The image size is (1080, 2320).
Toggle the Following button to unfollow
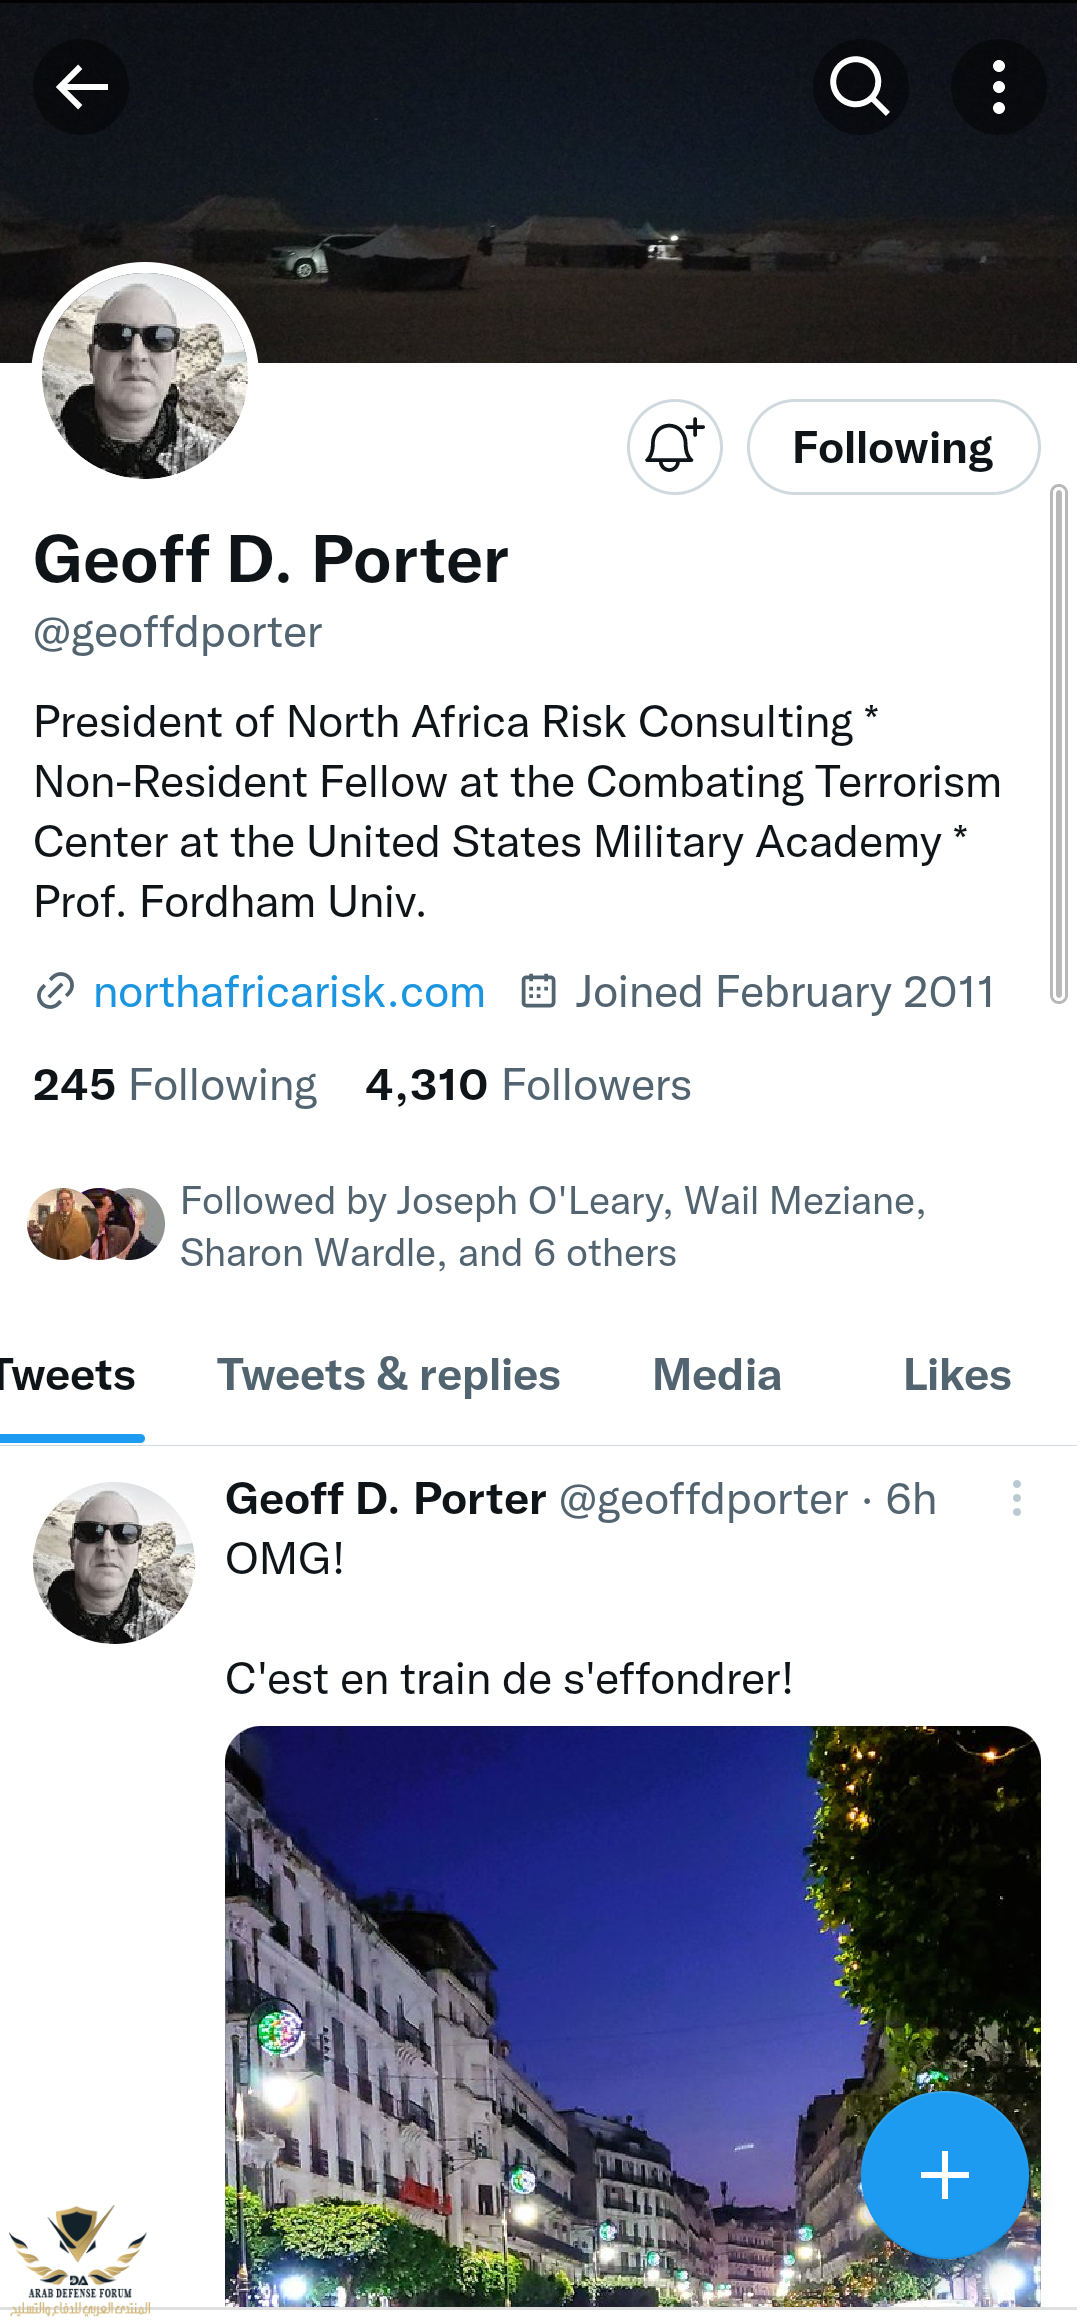pyautogui.click(x=893, y=447)
